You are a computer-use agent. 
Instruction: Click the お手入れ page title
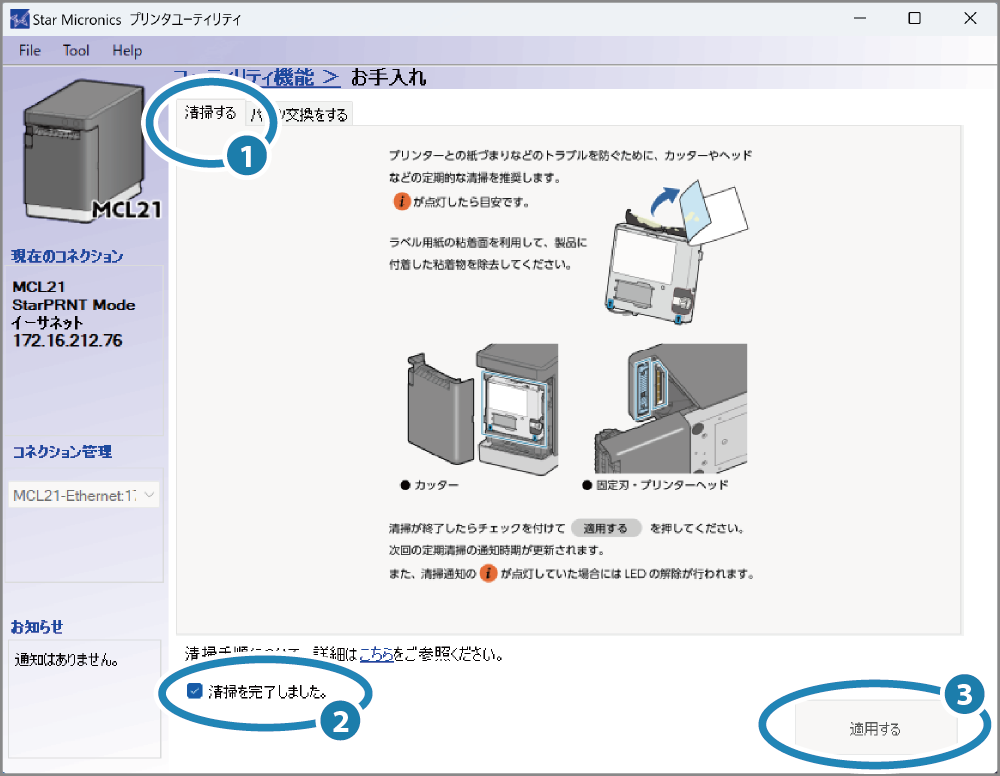(x=388, y=78)
